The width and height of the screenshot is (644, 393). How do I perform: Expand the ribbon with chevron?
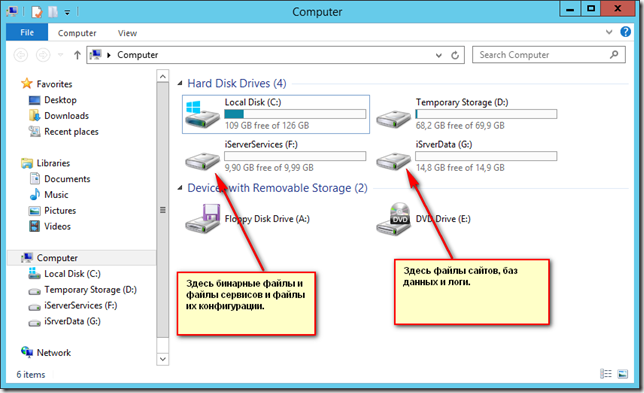609,32
